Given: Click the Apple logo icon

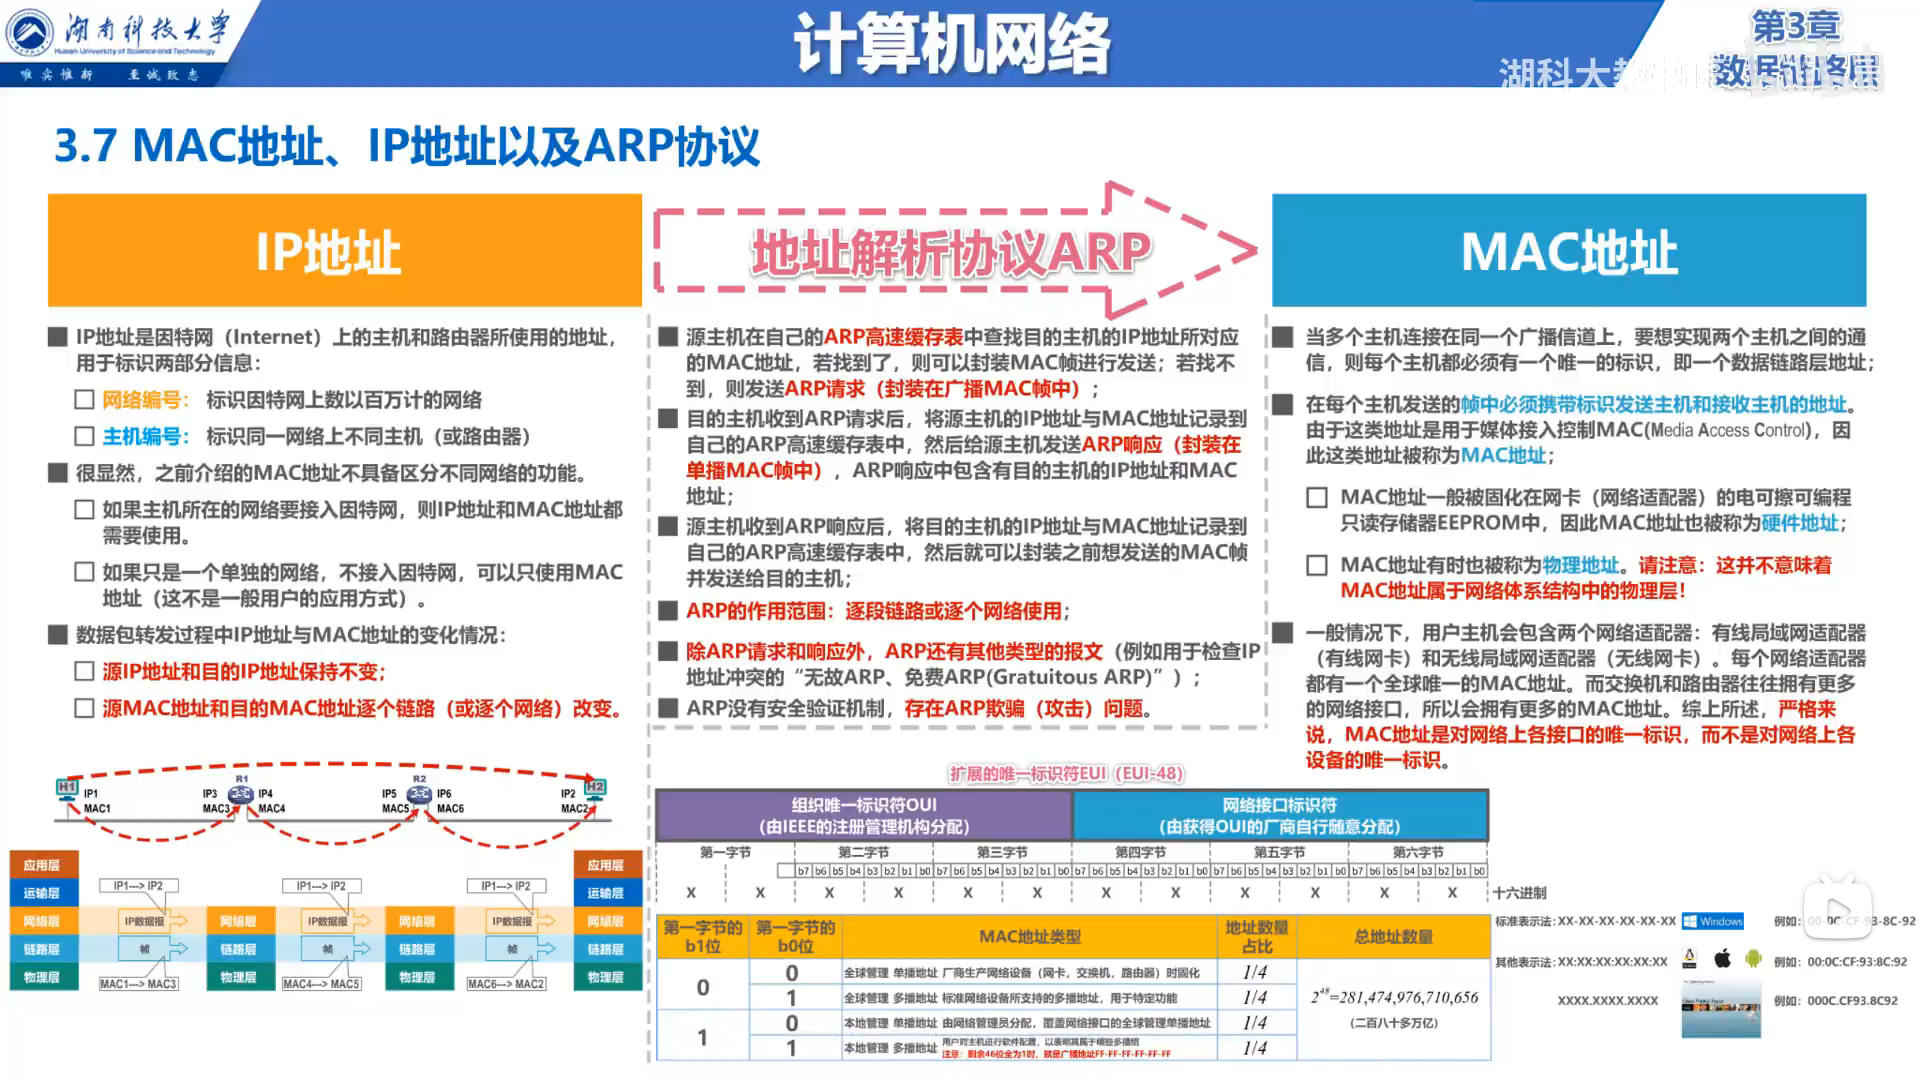Looking at the screenshot, I should click(1722, 959).
